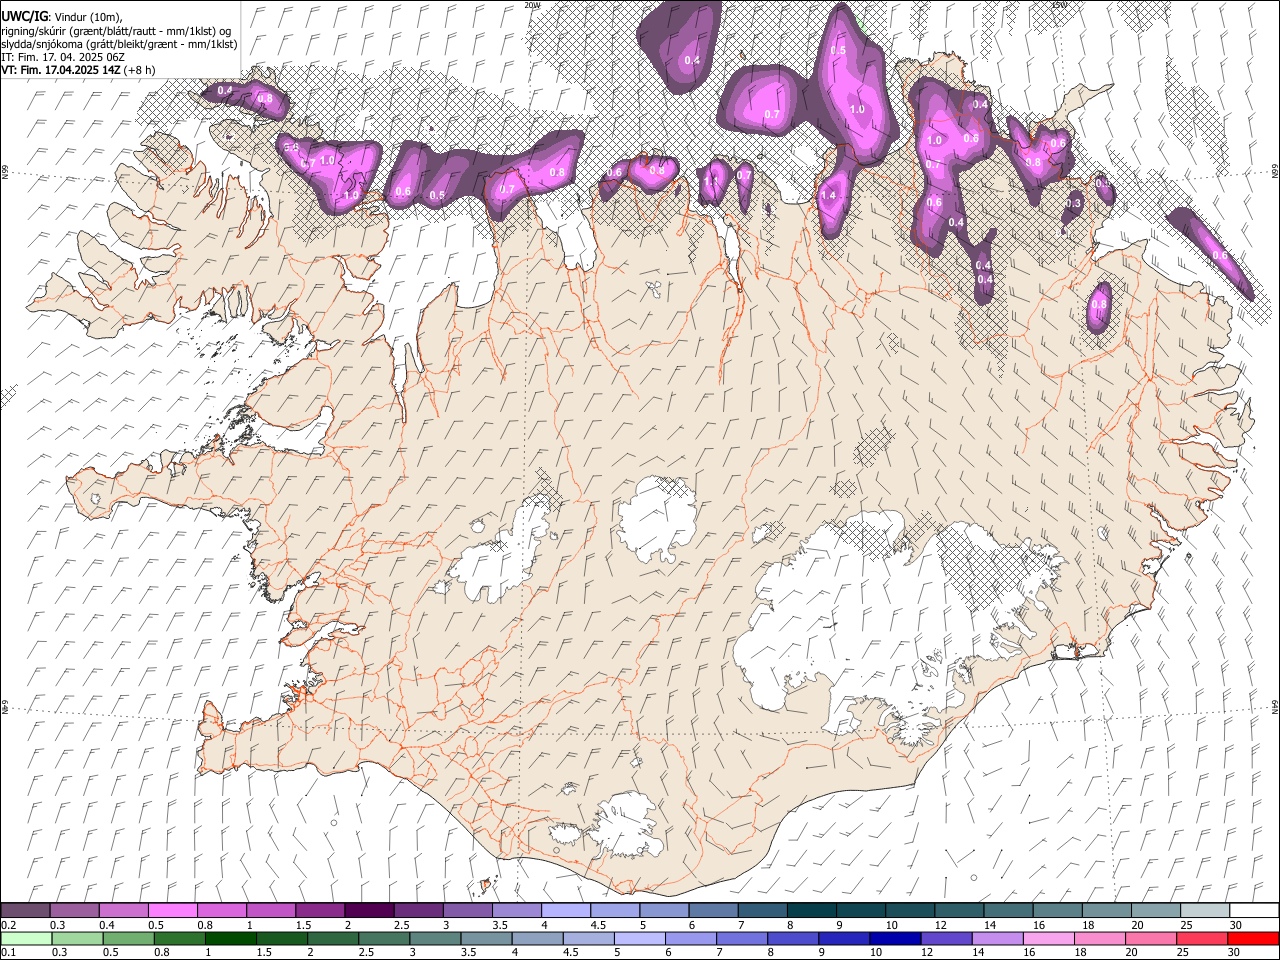The height and width of the screenshot is (960, 1280).
Task: Pick the upper scale swatch labeled 3.5
Action: click(516, 910)
